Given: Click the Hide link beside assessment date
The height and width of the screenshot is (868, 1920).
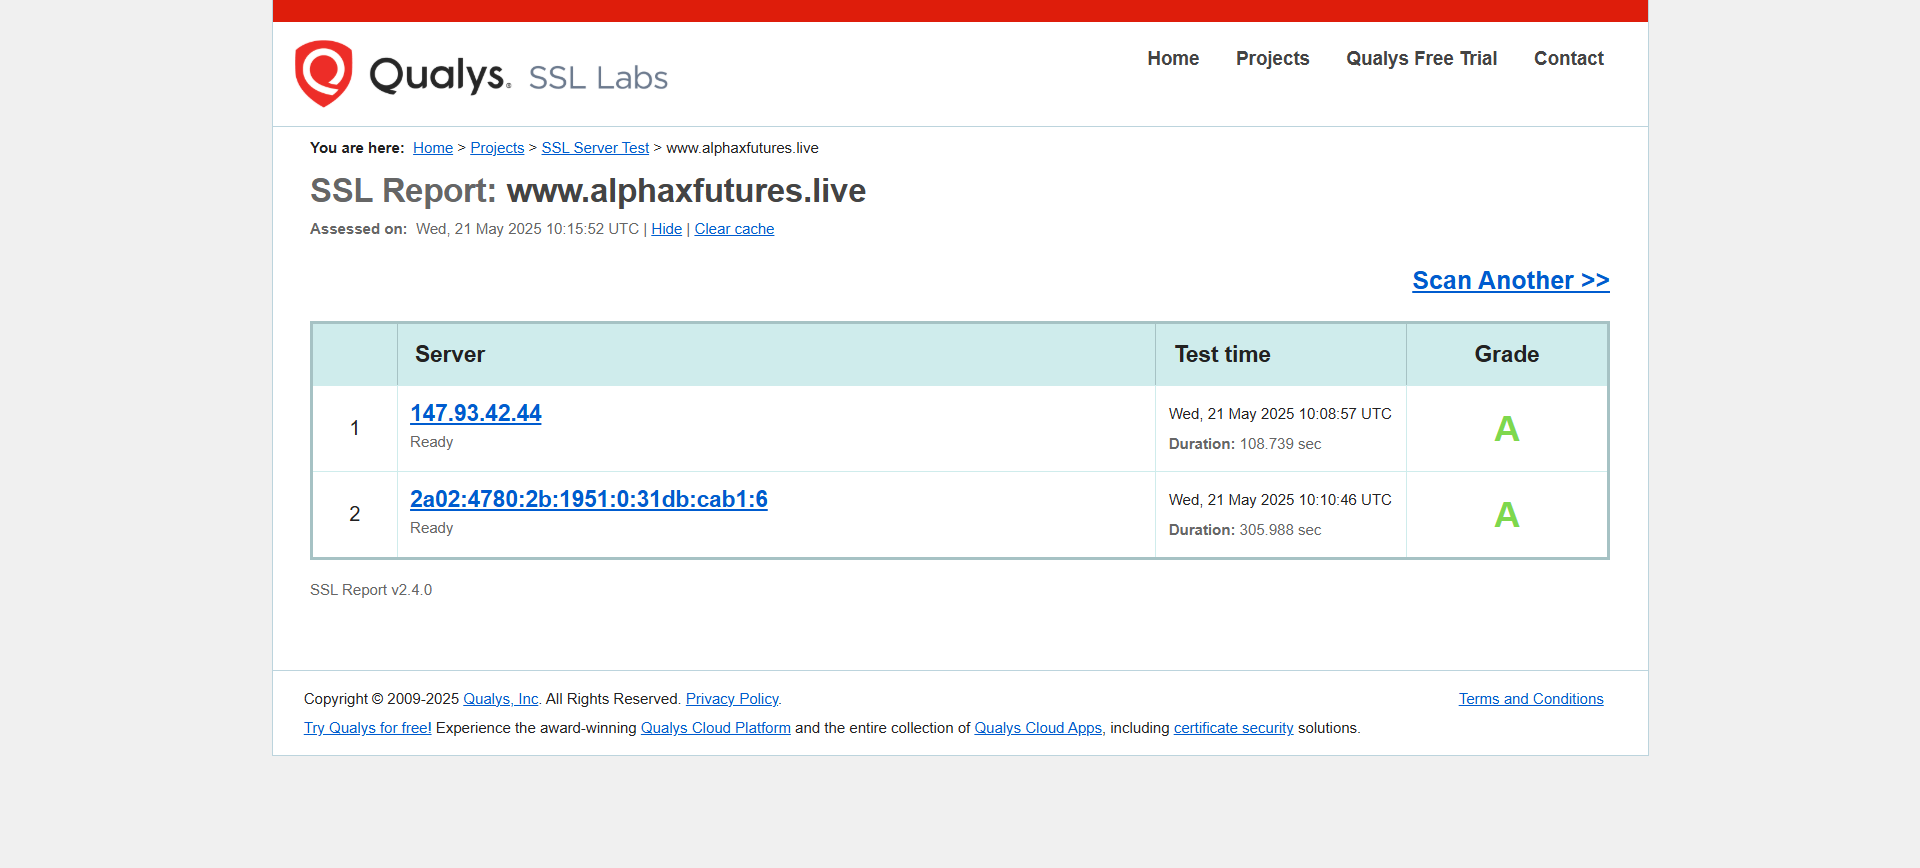Looking at the screenshot, I should (x=666, y=229).
